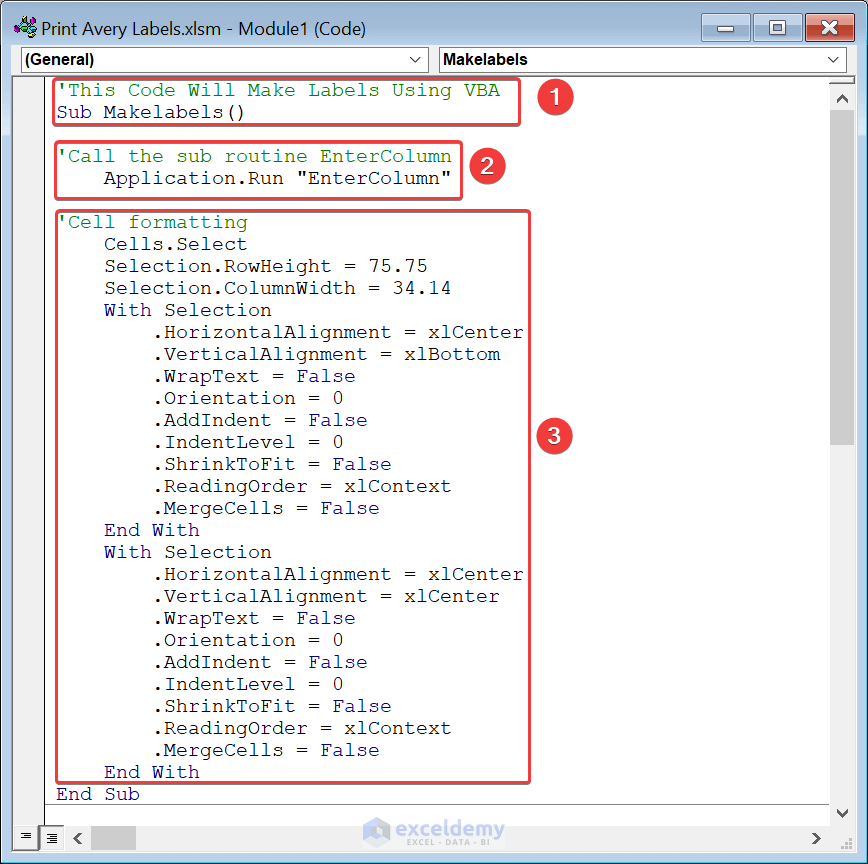This screenshot has width=868, height=864.
Task: Click the Selection.ColumnWidth = 34.14 line
Action: pyautogui.click(x=277, y=288)
